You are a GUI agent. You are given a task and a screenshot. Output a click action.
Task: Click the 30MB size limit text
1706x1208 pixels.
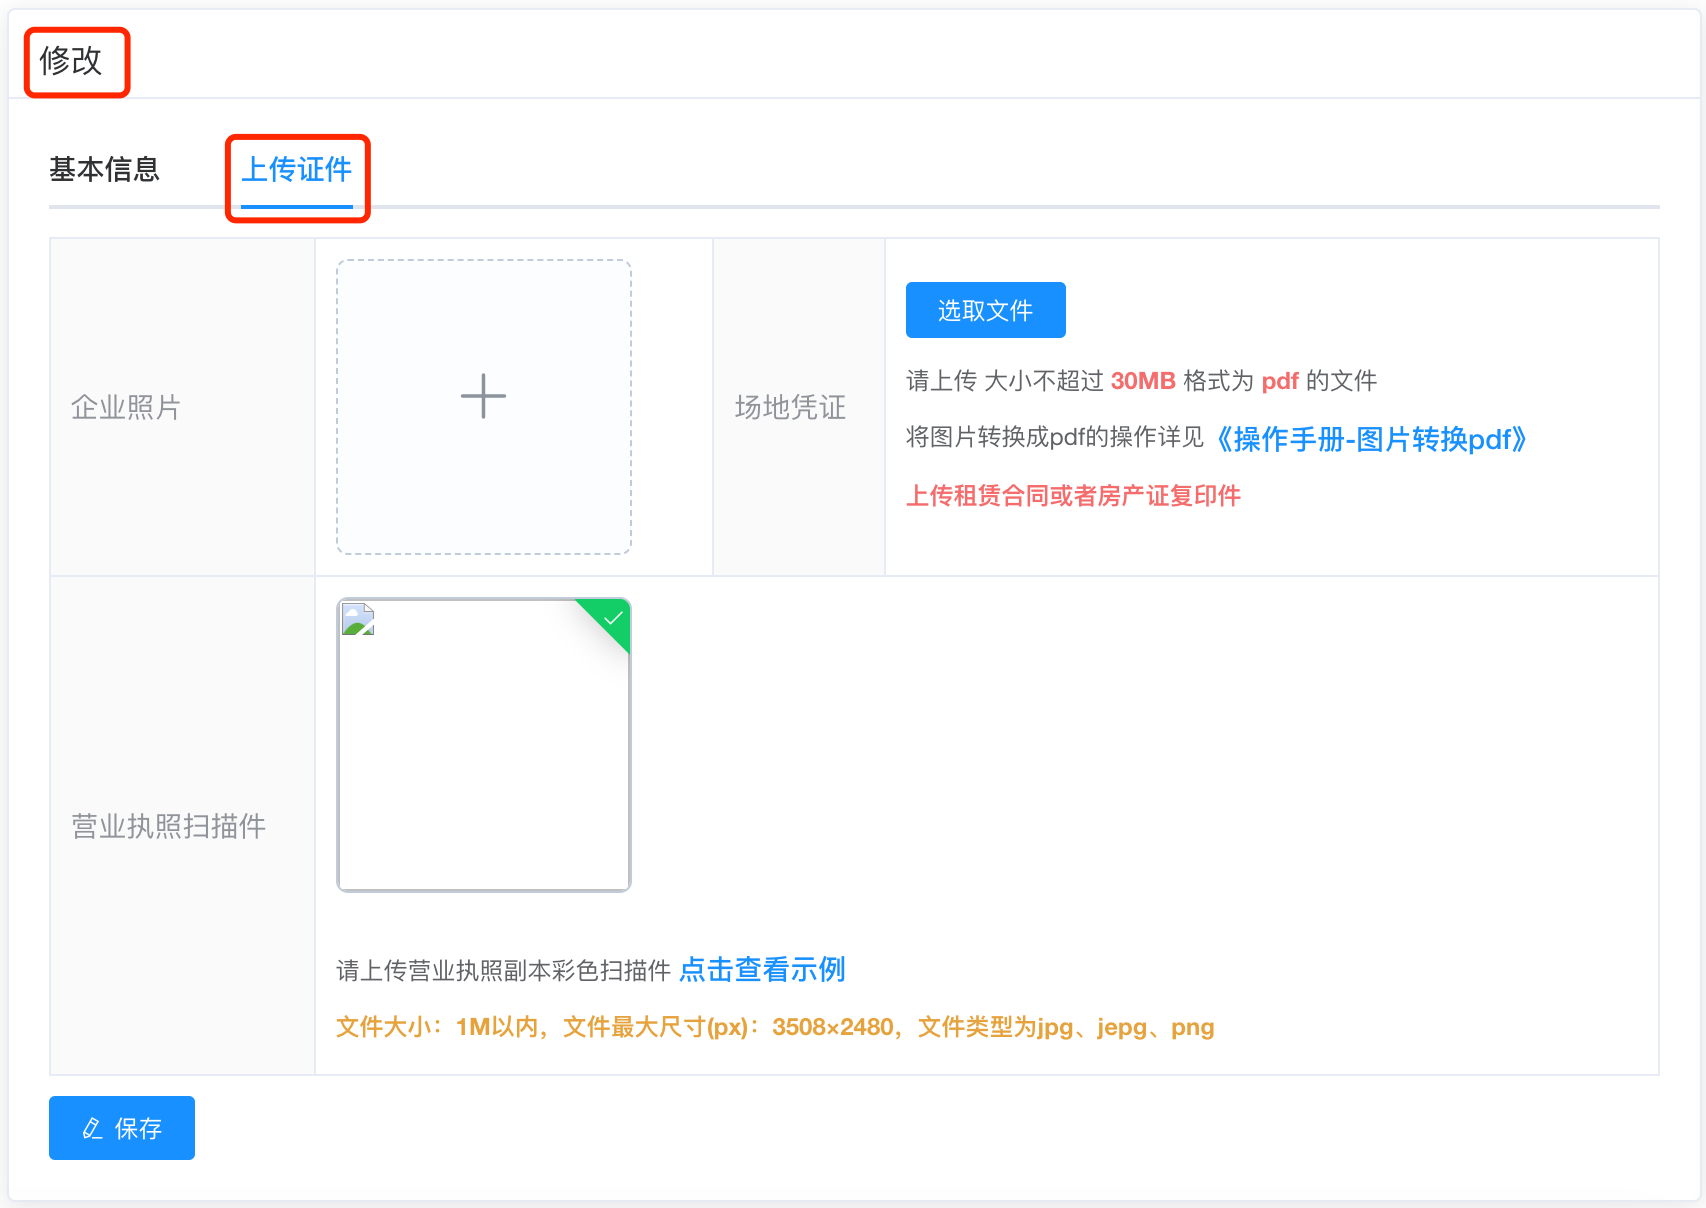[1143, 381]
